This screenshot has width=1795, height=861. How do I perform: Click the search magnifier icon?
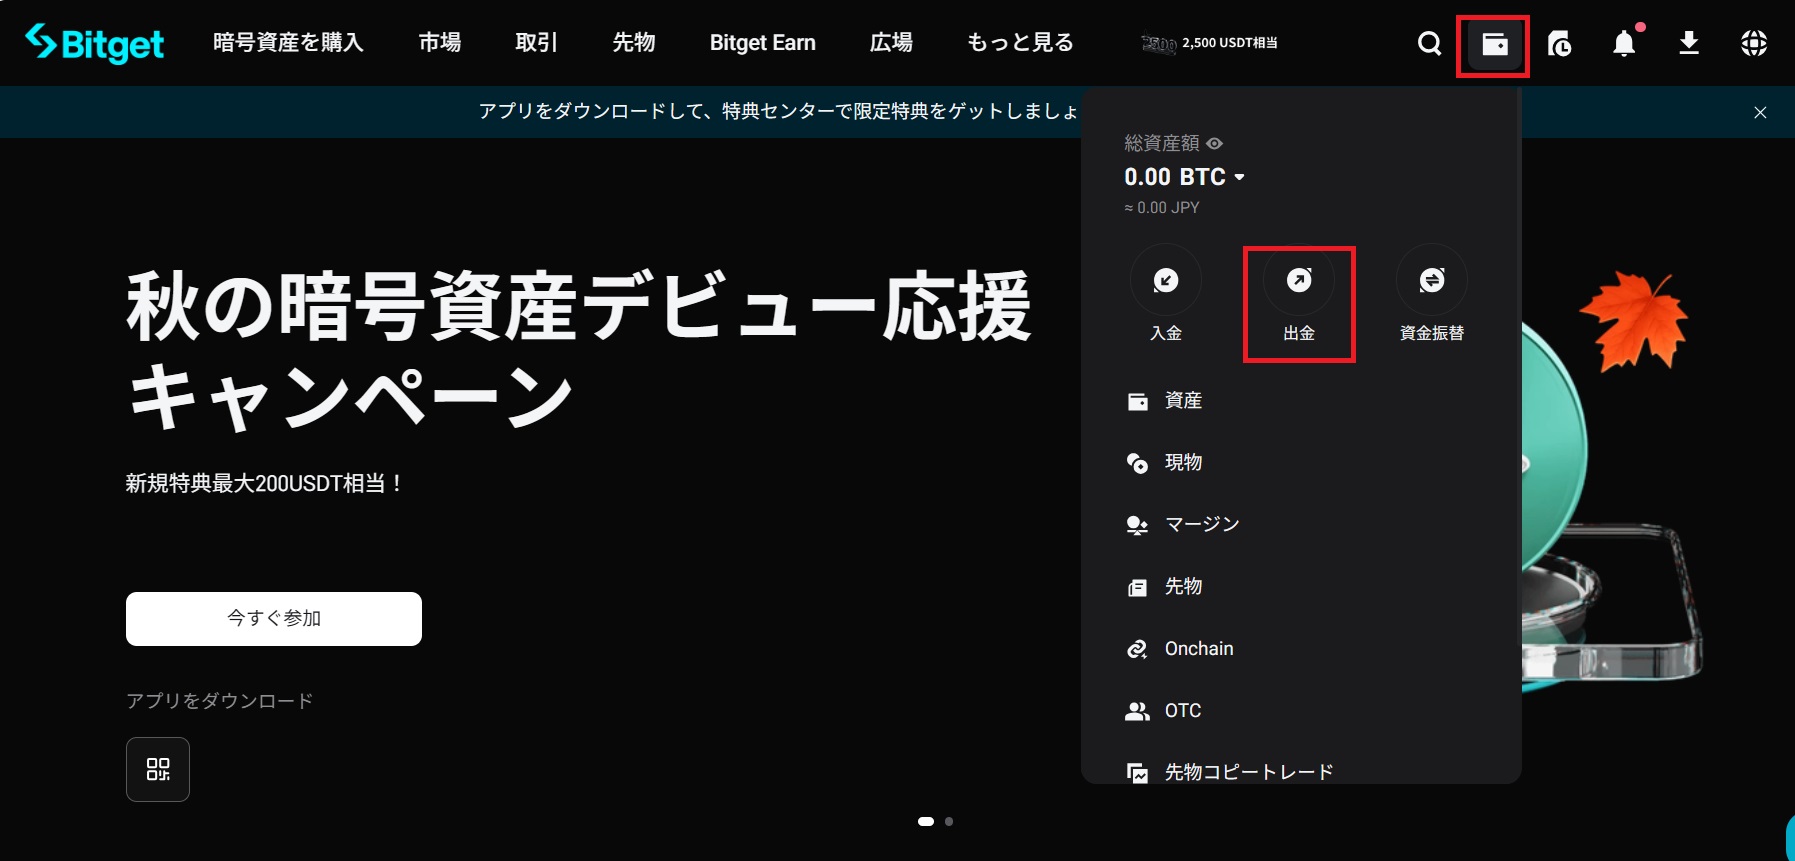[1429, 44]
